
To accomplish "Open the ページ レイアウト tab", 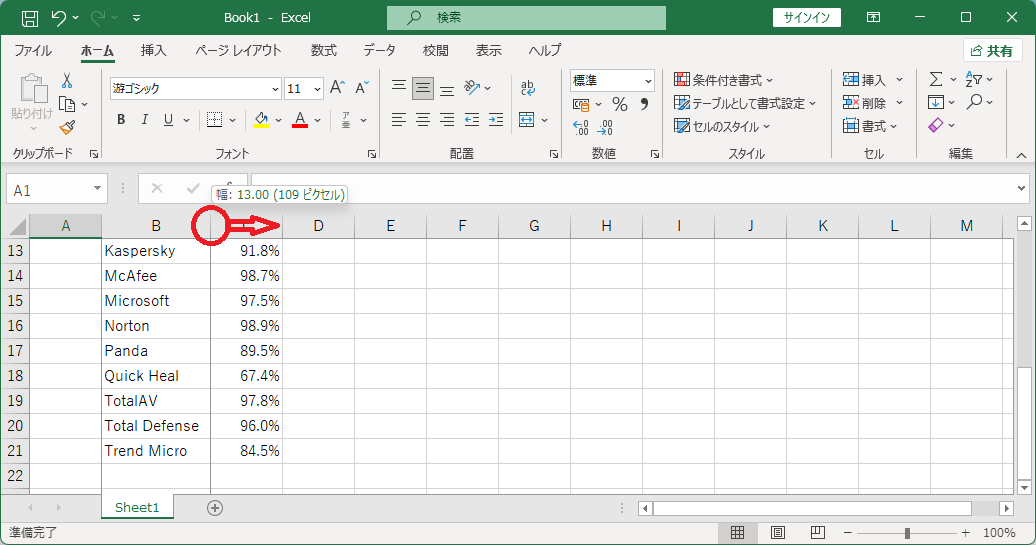I will [238, 50].
